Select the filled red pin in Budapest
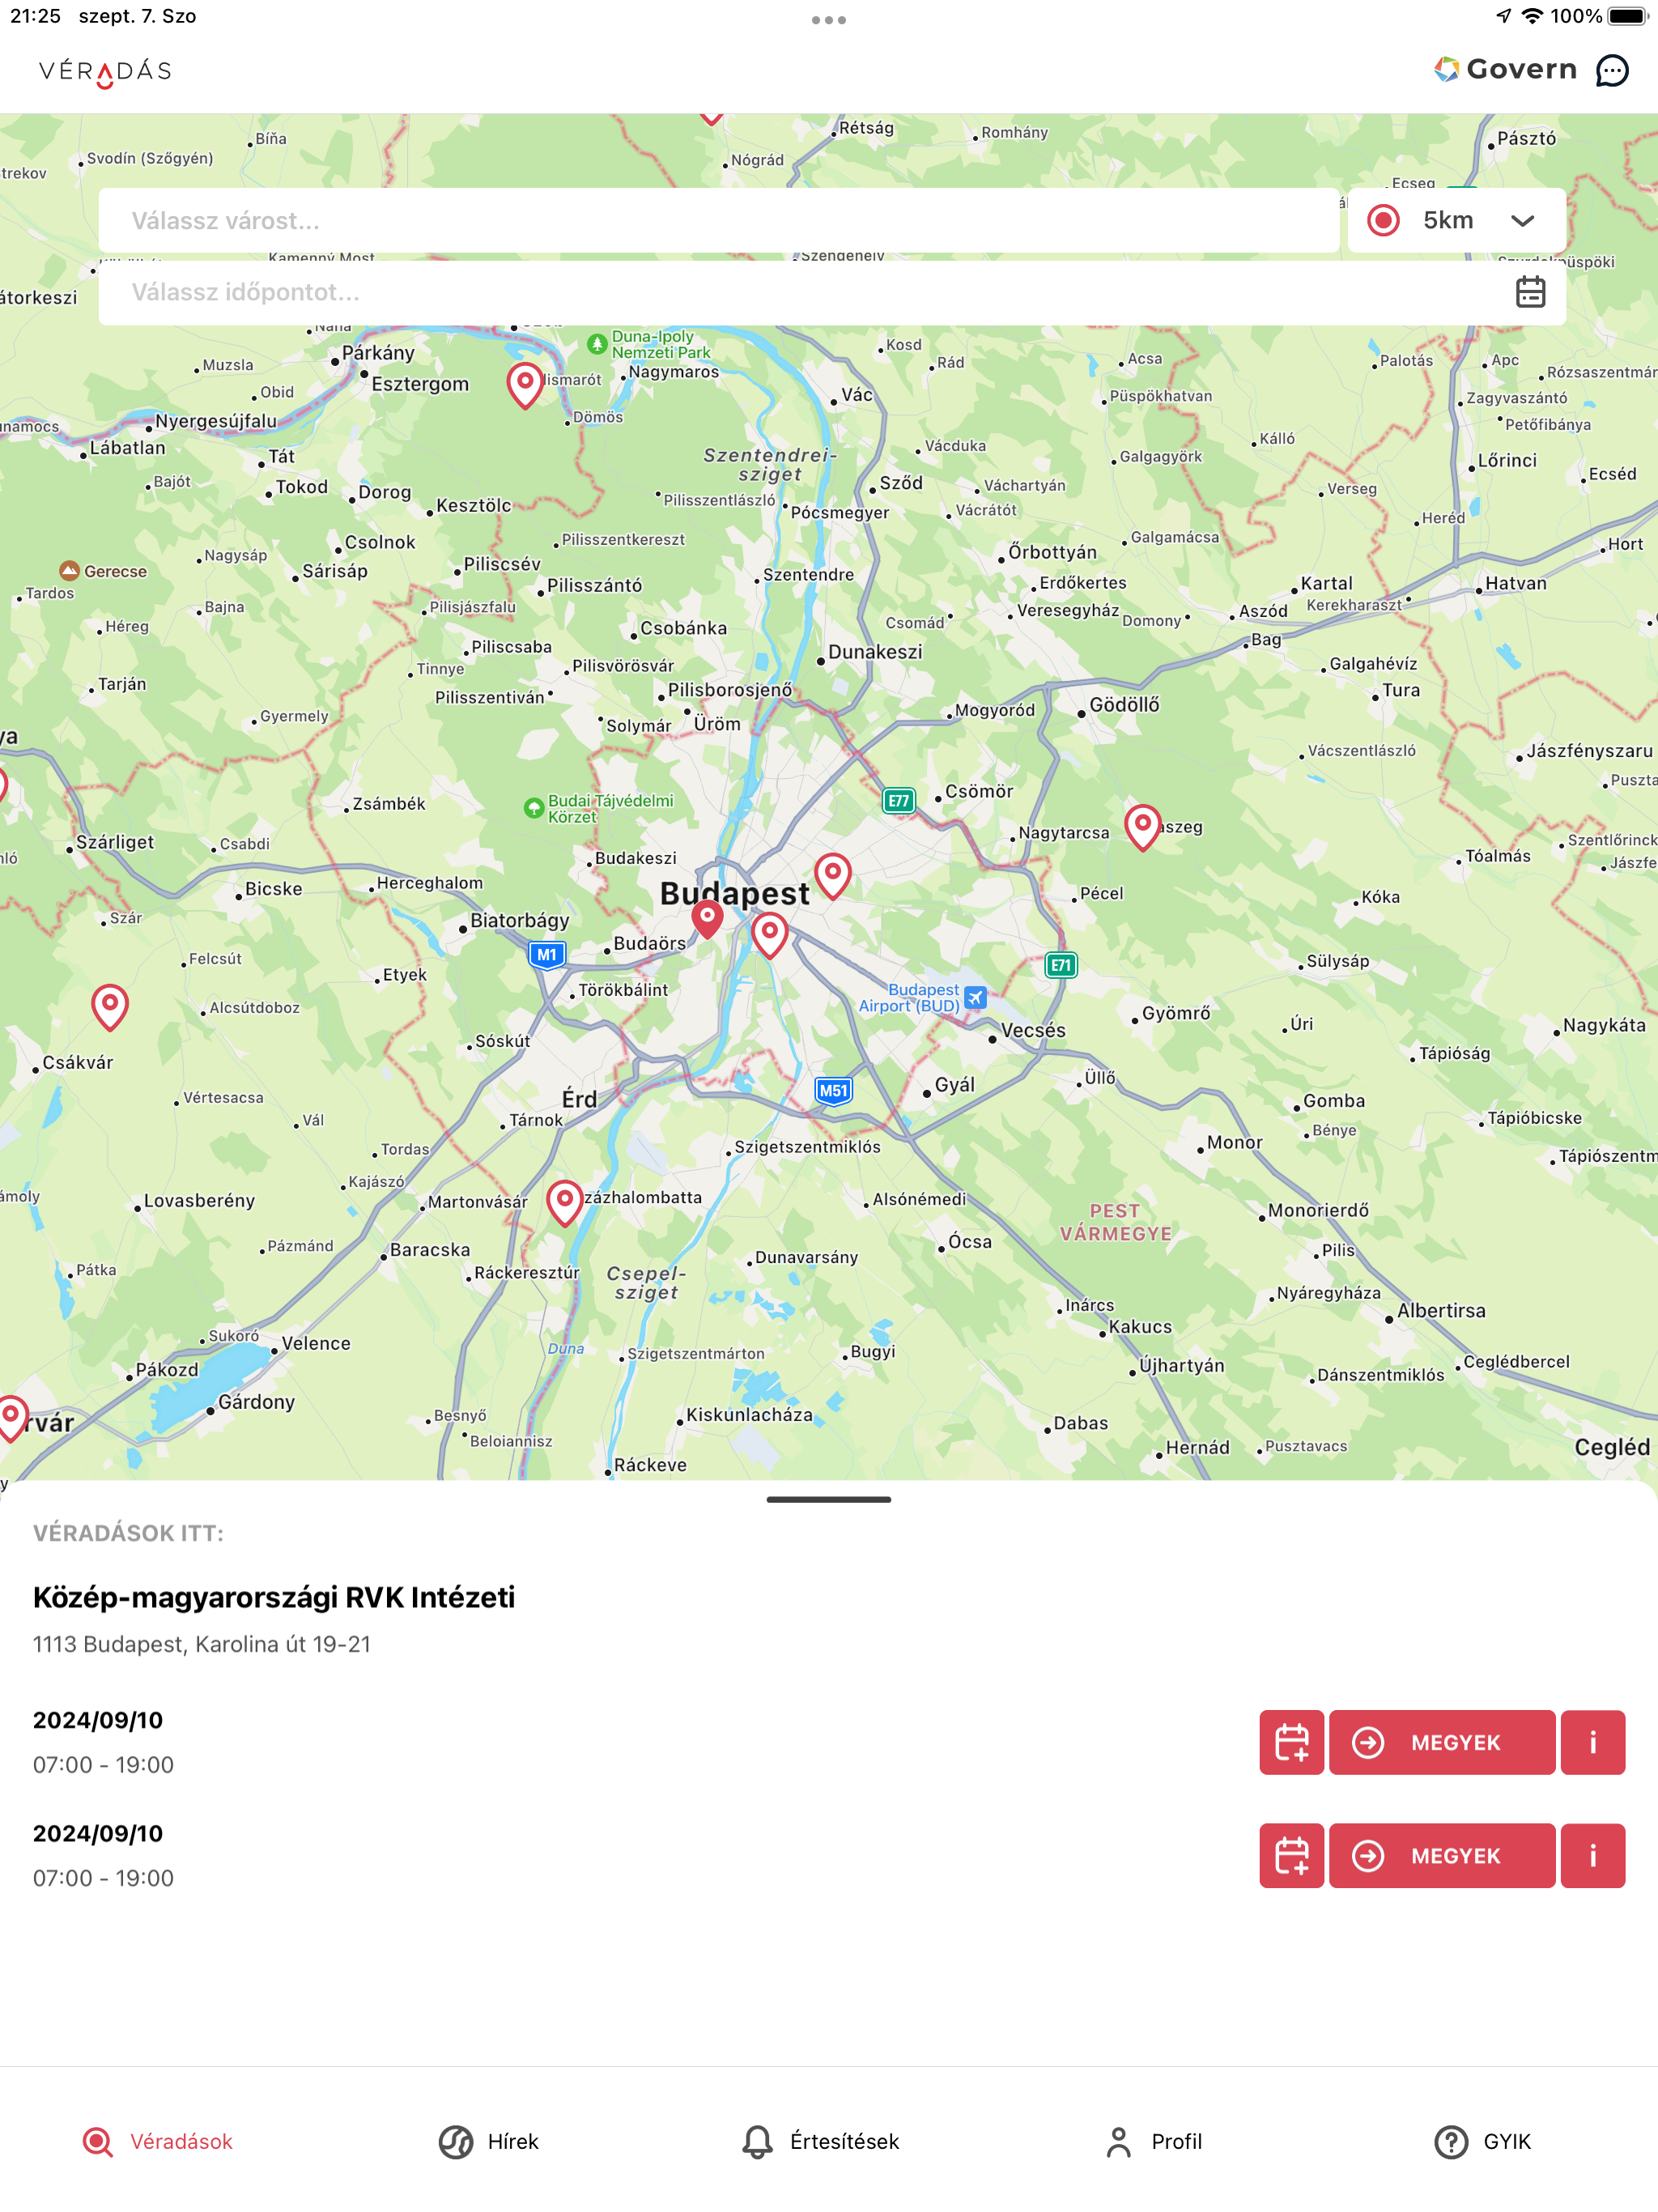 click(x=707, y=918)
